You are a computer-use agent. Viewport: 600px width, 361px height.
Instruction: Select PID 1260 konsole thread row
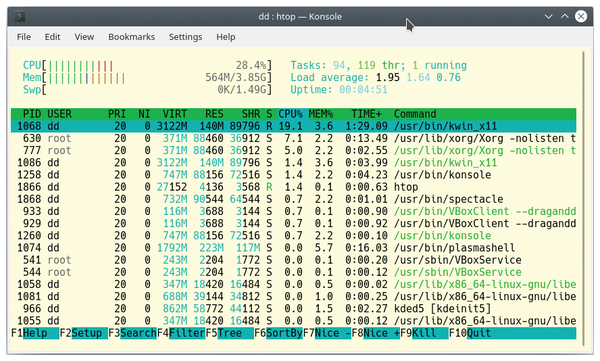(x=293, y=236)
